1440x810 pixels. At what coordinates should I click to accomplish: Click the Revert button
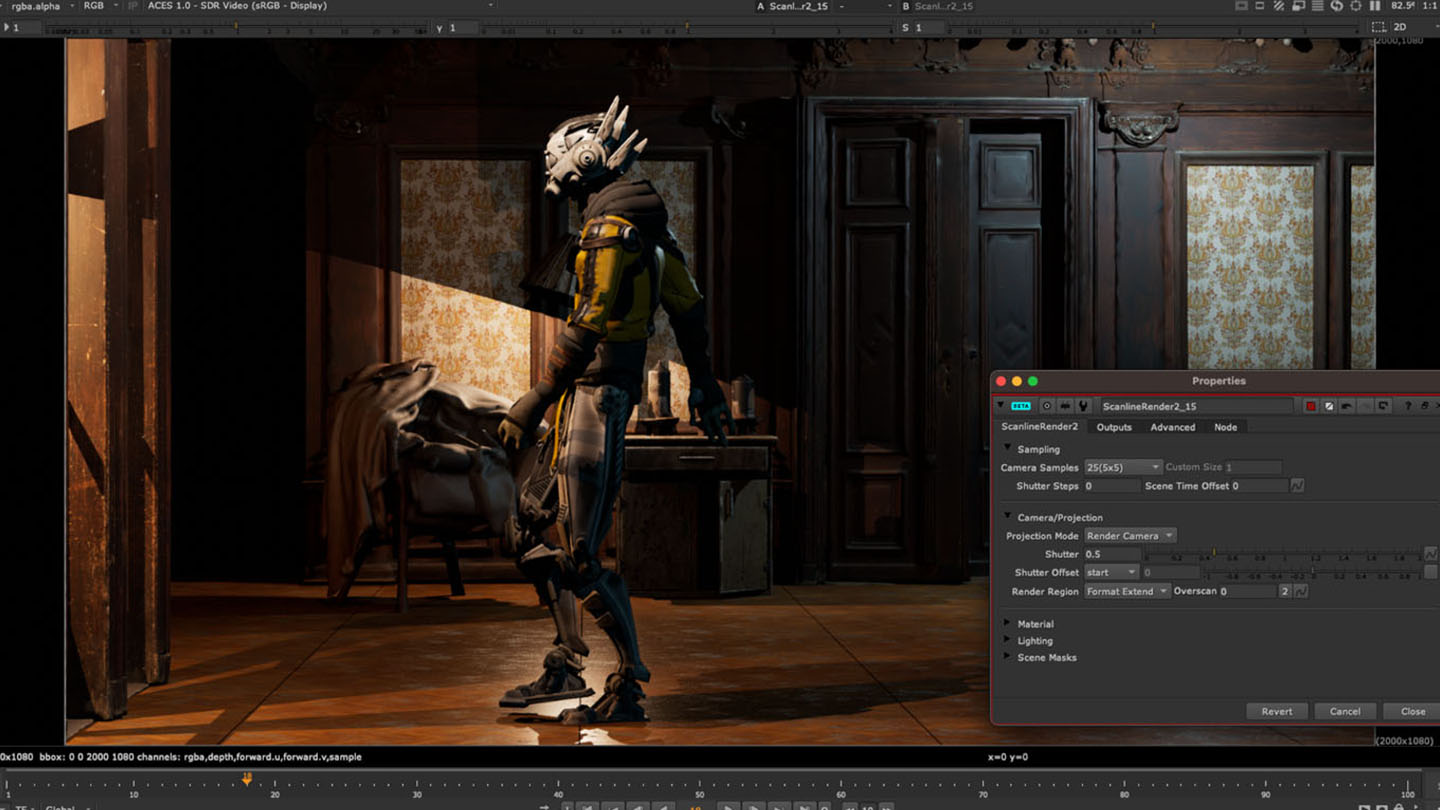click(x=1276, y=711)
